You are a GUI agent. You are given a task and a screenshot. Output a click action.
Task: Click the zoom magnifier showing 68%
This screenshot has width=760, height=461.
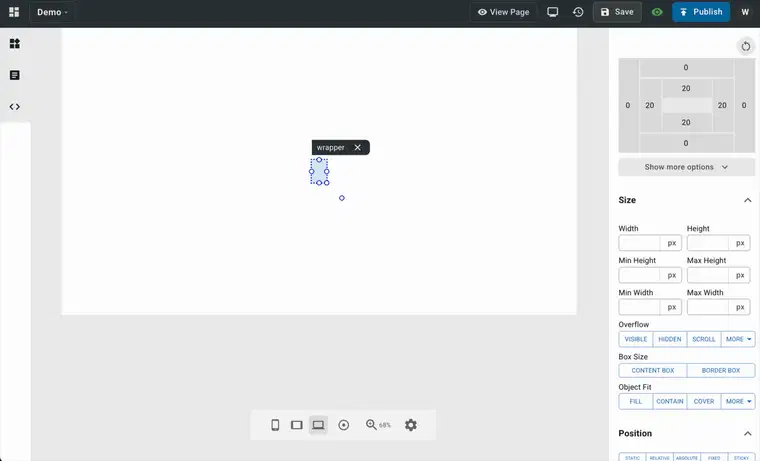tap(378, 425)
